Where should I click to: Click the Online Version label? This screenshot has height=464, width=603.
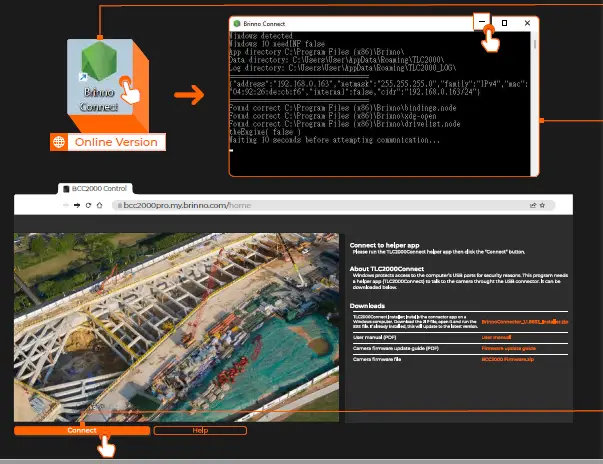click(116, 142)
